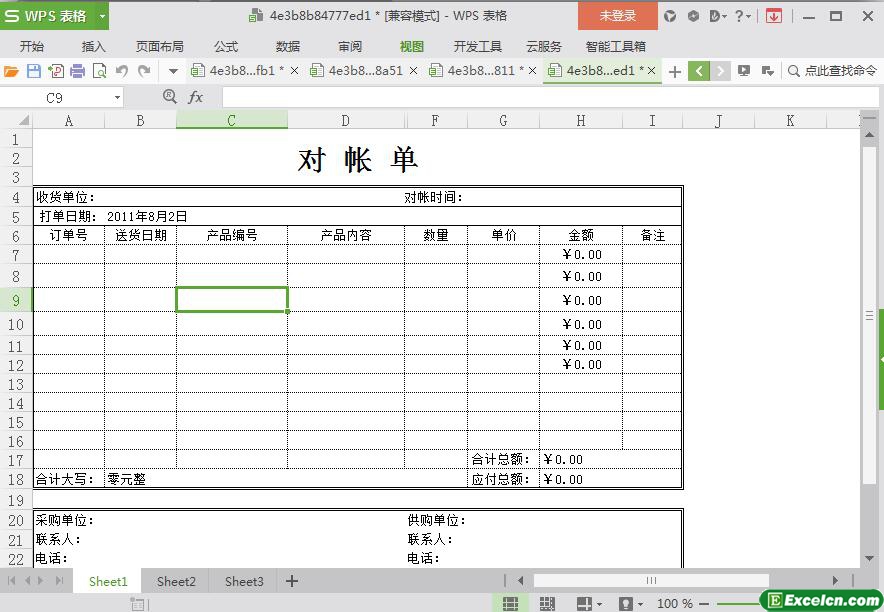Switch to Page Break Preview view
Image resolution: width=884 pixels, height=612 pixels.
pos(547,604)
